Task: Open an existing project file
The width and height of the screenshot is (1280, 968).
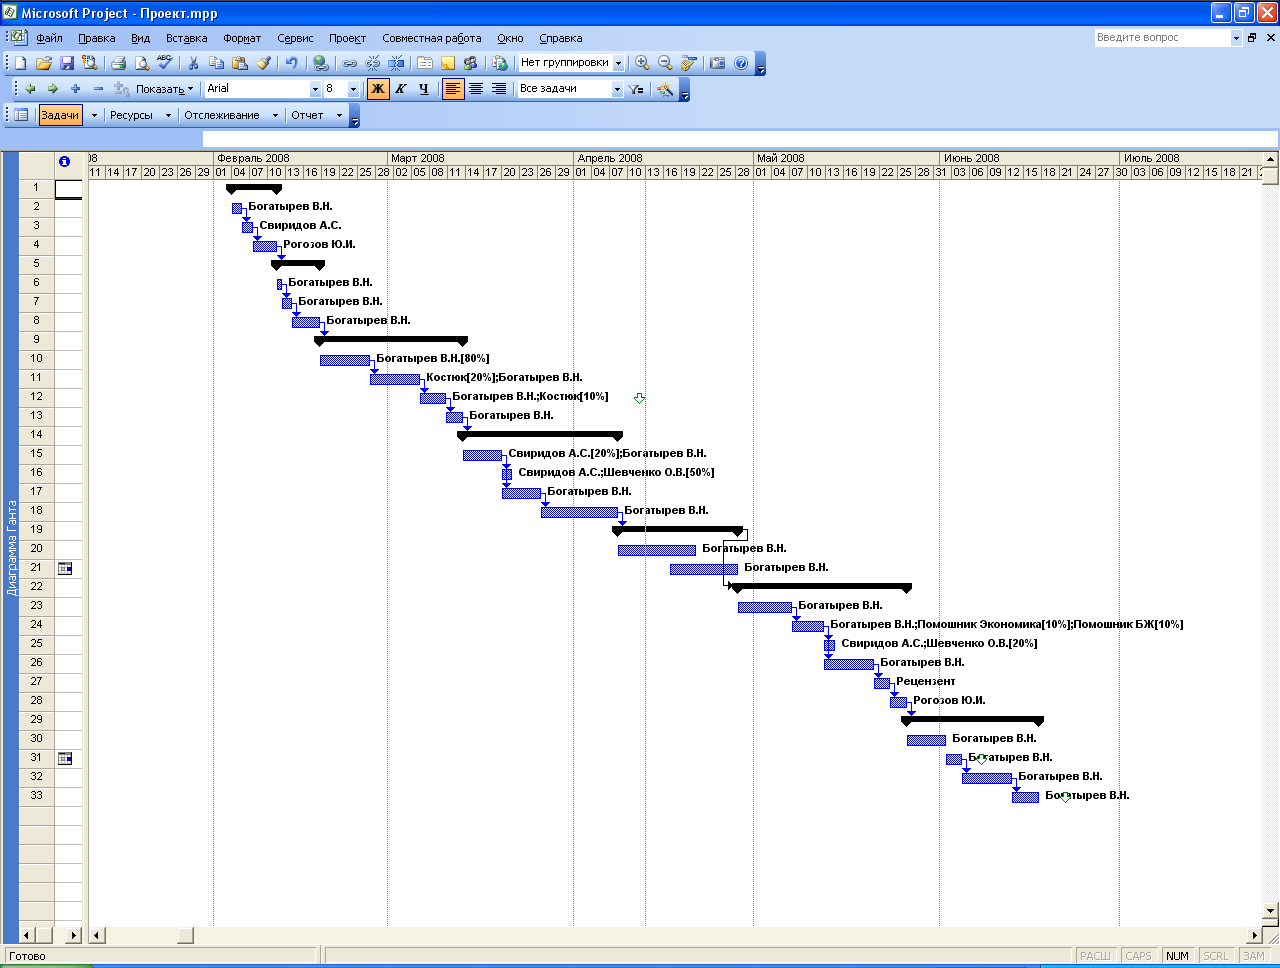Action: pyautogui.click(x=43, y=63)
